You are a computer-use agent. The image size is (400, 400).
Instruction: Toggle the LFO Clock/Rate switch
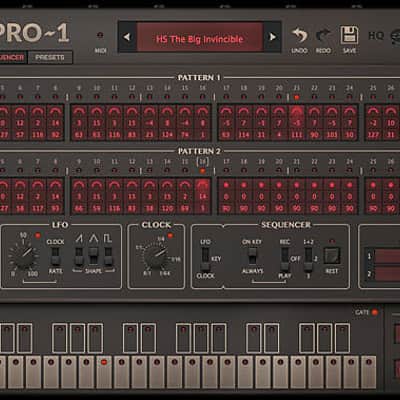coord(55,256)
